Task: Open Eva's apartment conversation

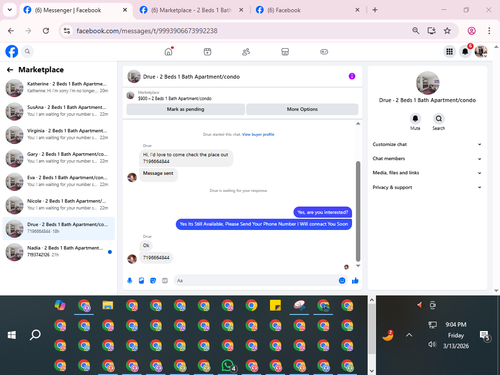Action: (58, 182)
